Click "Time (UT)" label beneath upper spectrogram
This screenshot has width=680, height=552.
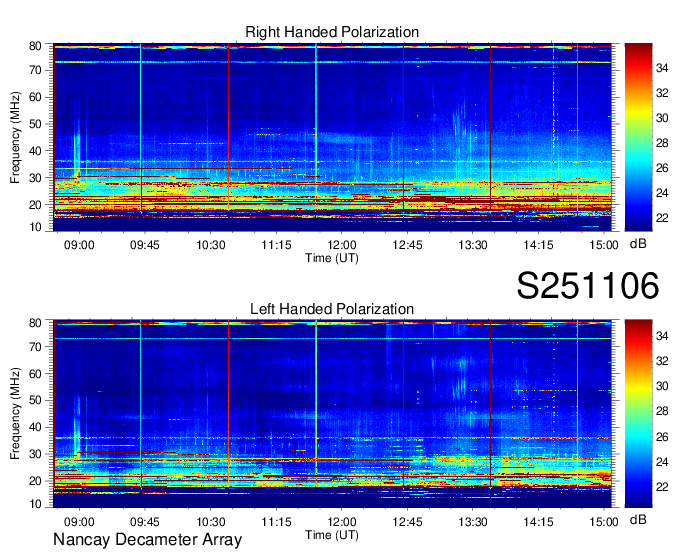[332, 258]
